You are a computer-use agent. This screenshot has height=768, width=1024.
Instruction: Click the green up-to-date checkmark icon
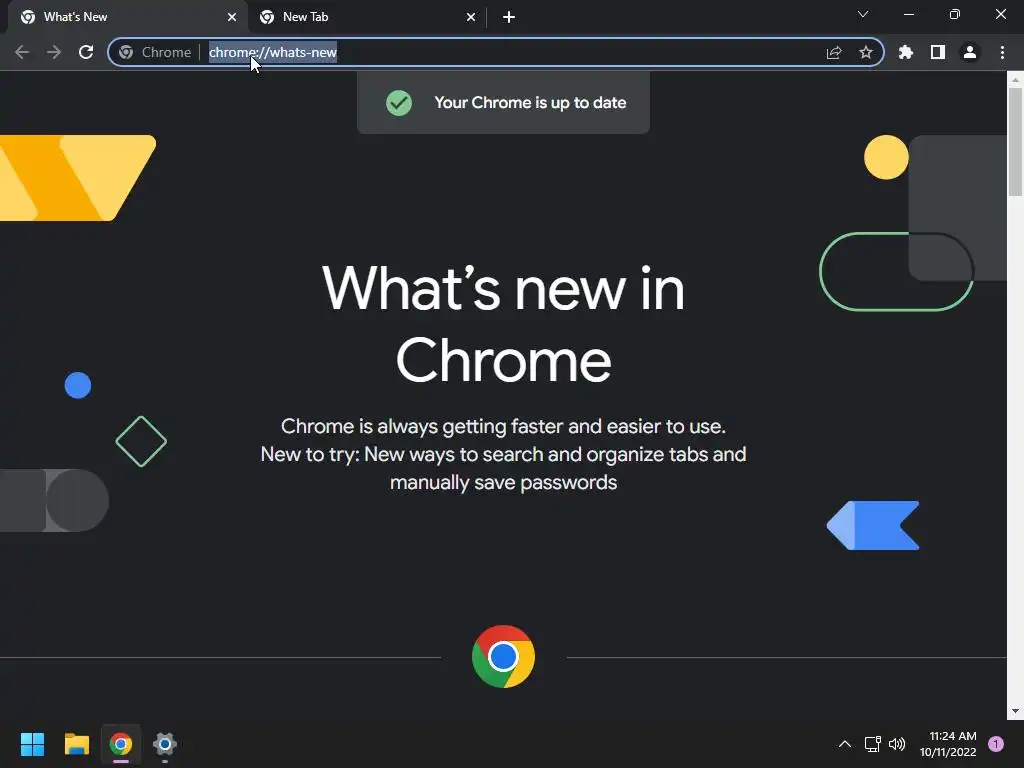[x=399, y=103]
